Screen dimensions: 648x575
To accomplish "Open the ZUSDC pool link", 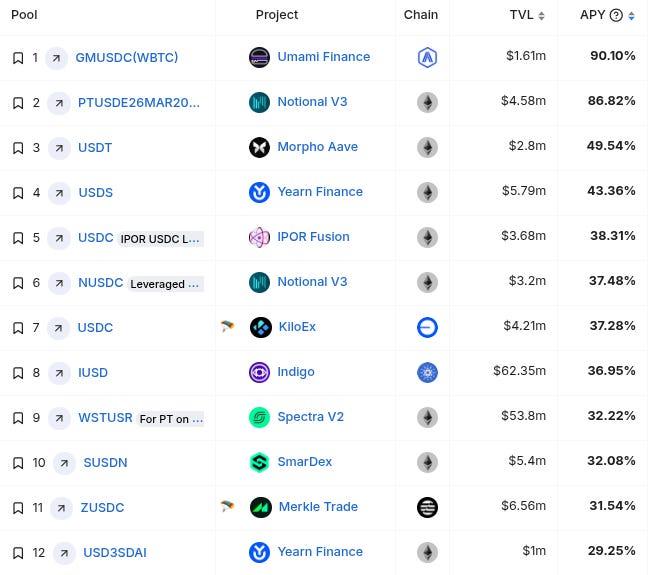I will coord(102,508).
